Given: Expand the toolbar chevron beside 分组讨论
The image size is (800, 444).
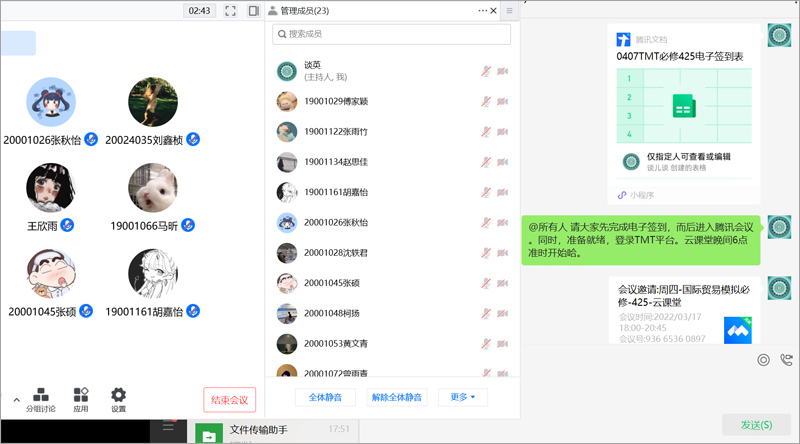Looking at the screenshot, I should tap(16, 400).
